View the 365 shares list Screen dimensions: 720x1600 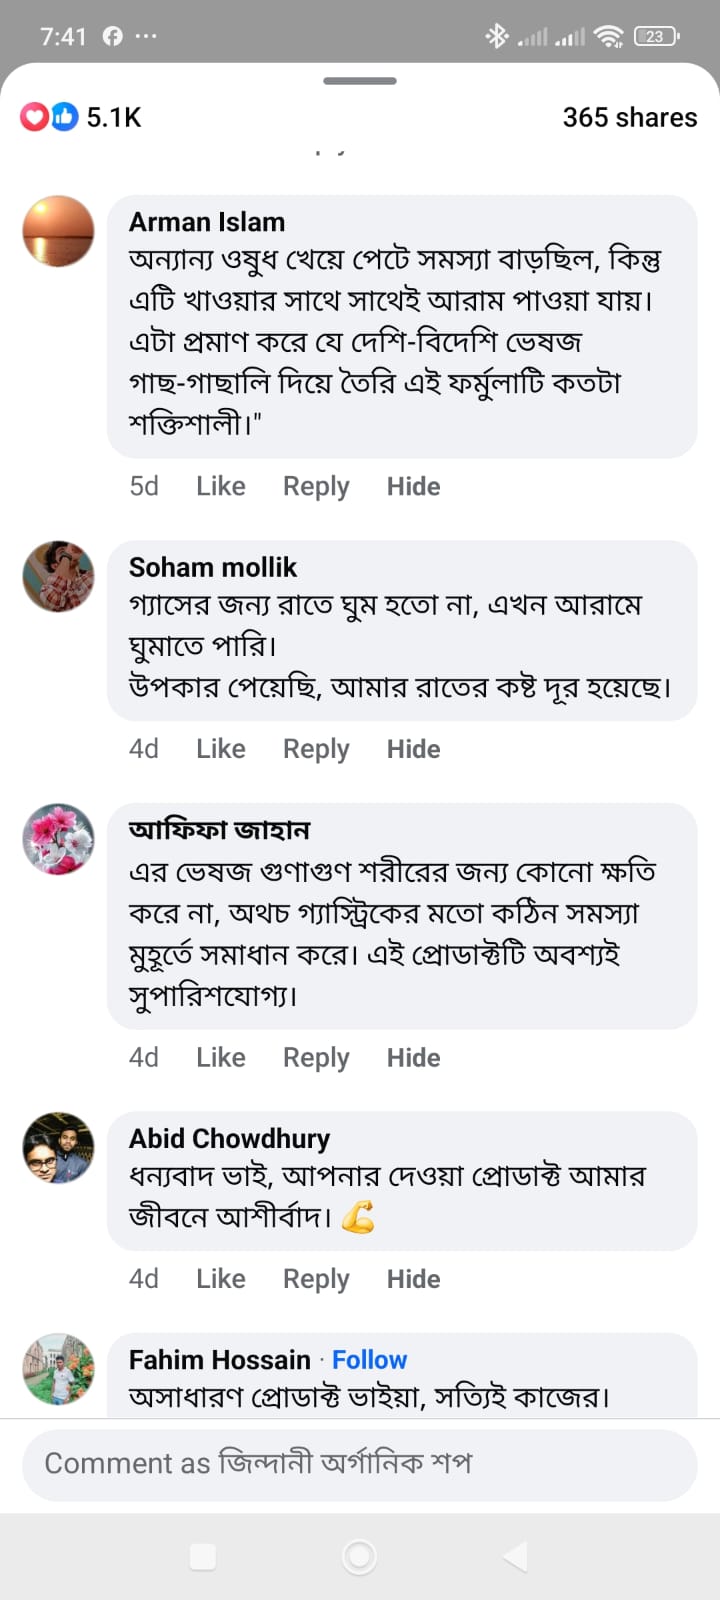(629, 117)
